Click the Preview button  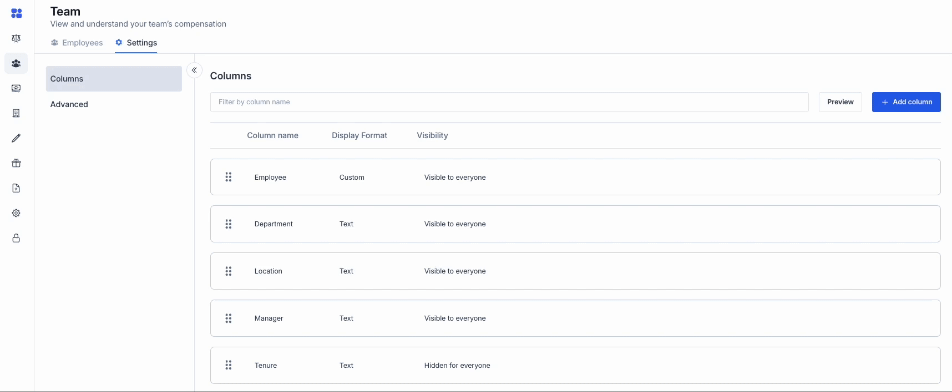click(840, 102)
